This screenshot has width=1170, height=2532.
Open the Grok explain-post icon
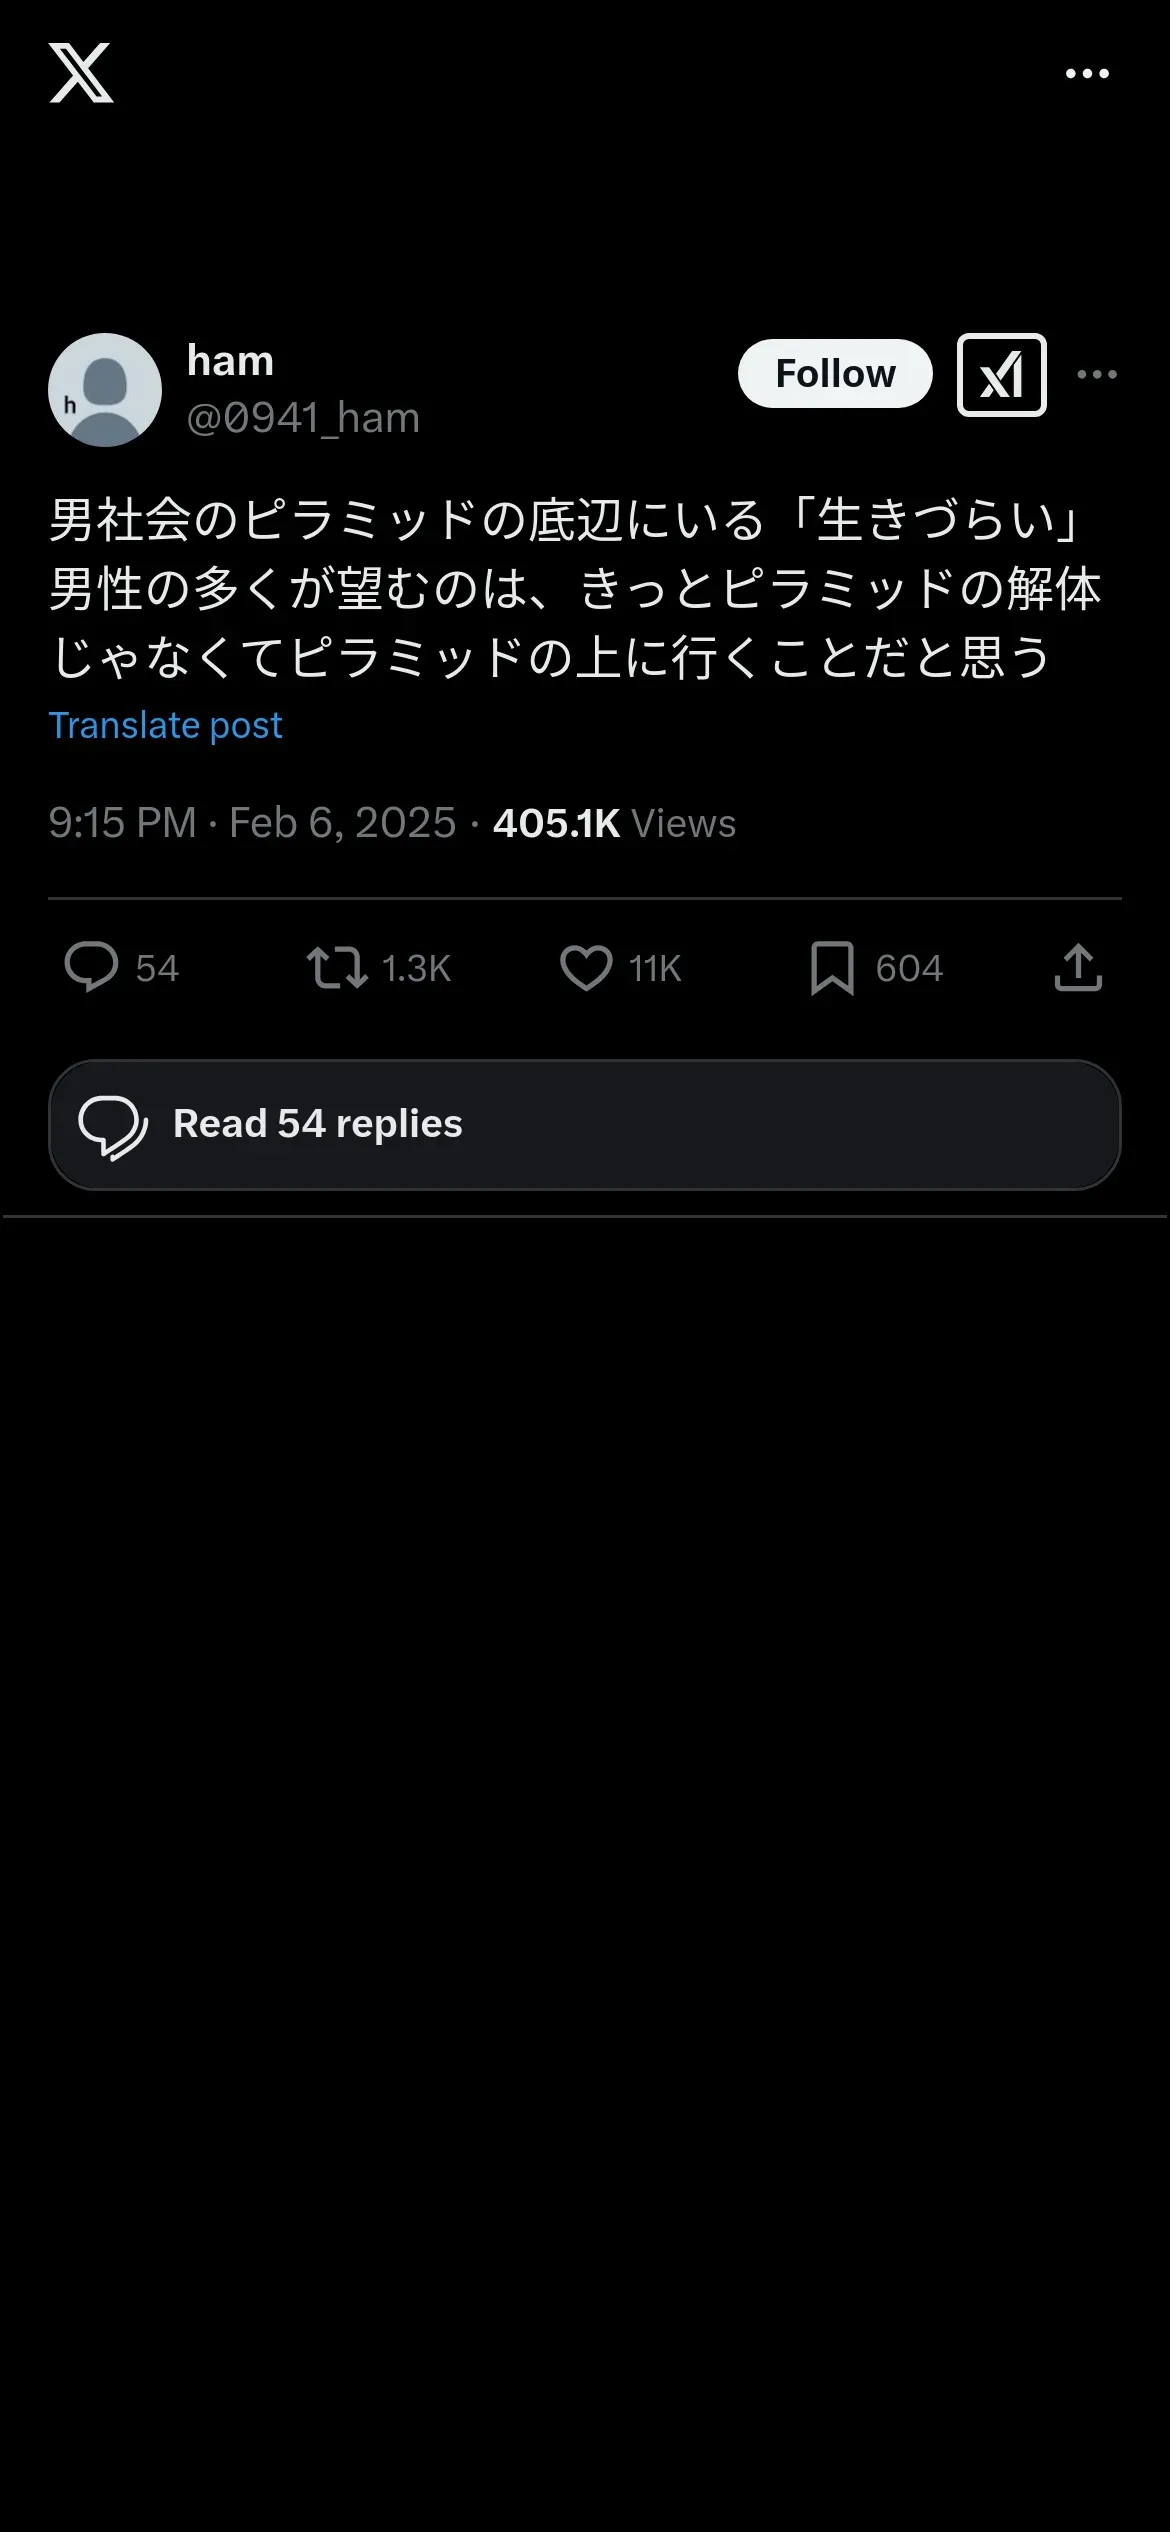(x=1002, y=374)
